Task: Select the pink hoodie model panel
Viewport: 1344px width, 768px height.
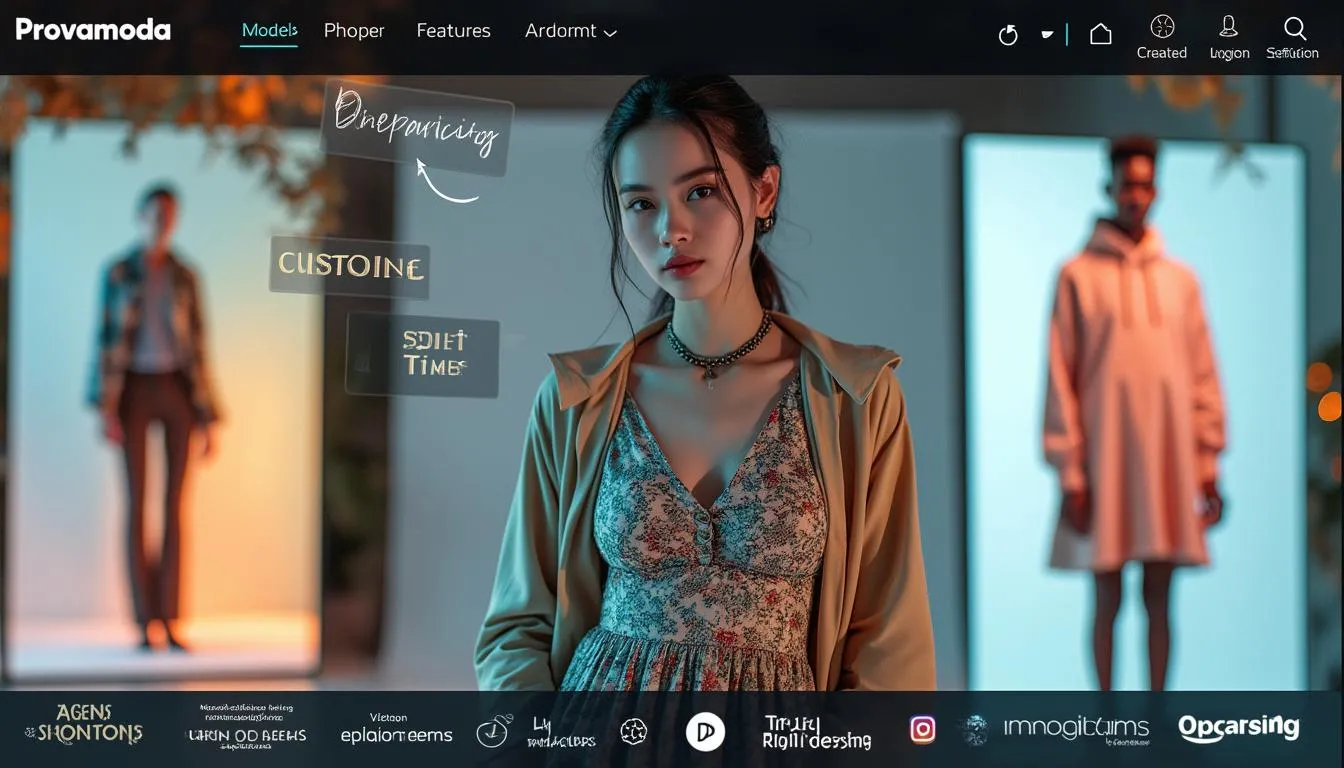Action: tap(1134, 410)
